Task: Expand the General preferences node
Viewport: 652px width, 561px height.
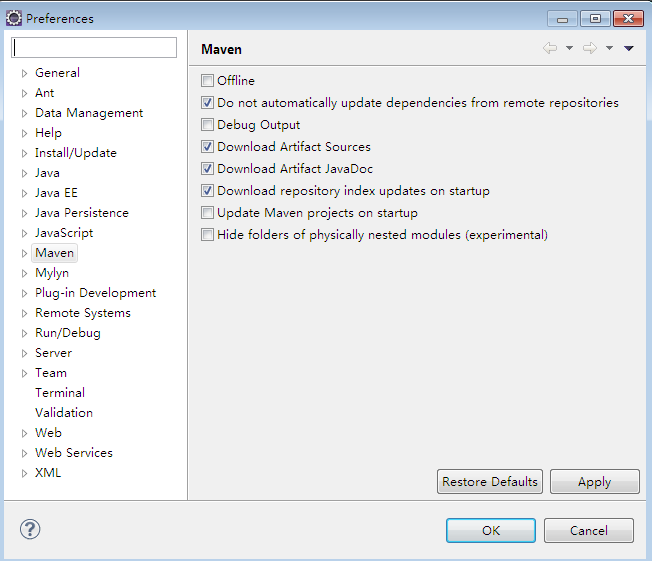Action: [25, 74]
